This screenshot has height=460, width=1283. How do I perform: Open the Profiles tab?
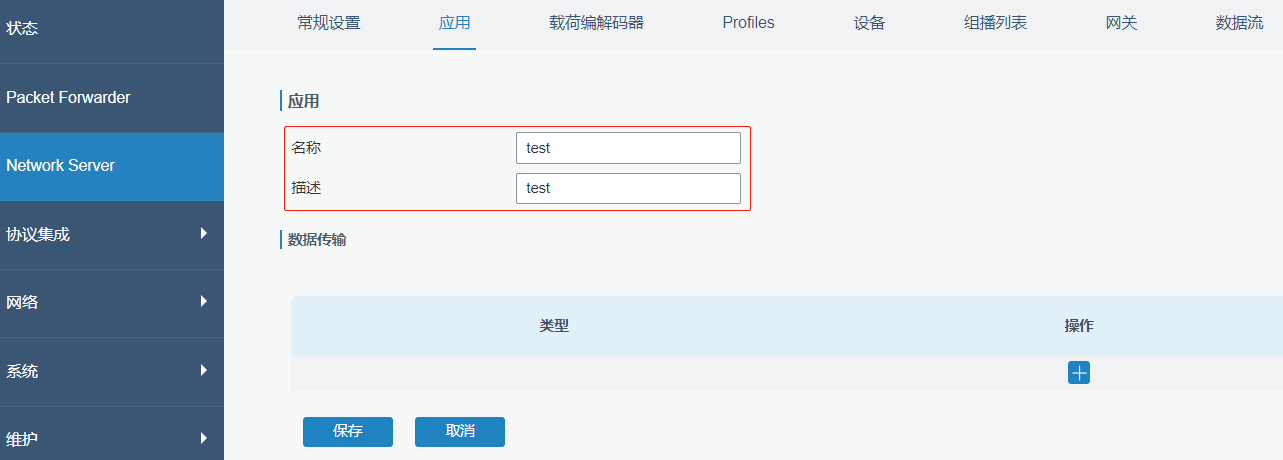pos(748,23)
